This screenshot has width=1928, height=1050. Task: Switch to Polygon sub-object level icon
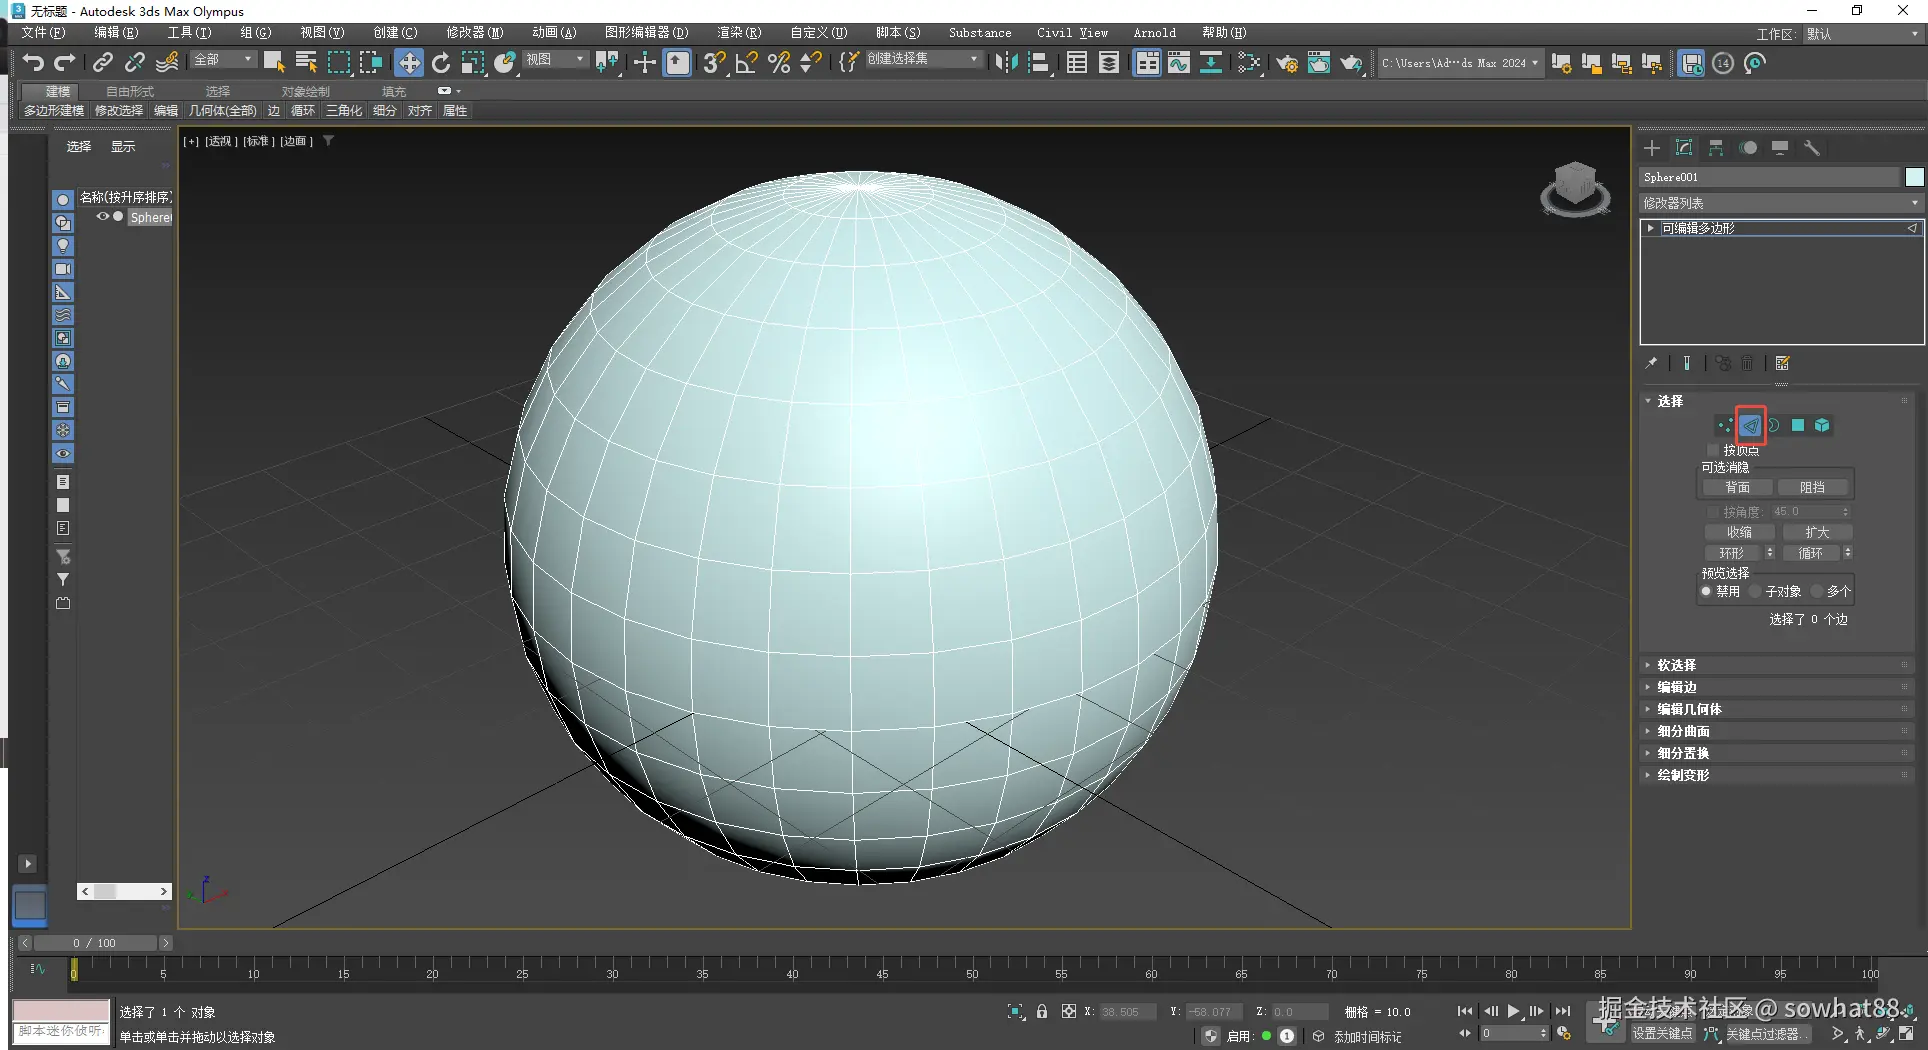pyautogui.click(x=1798, y=425)
